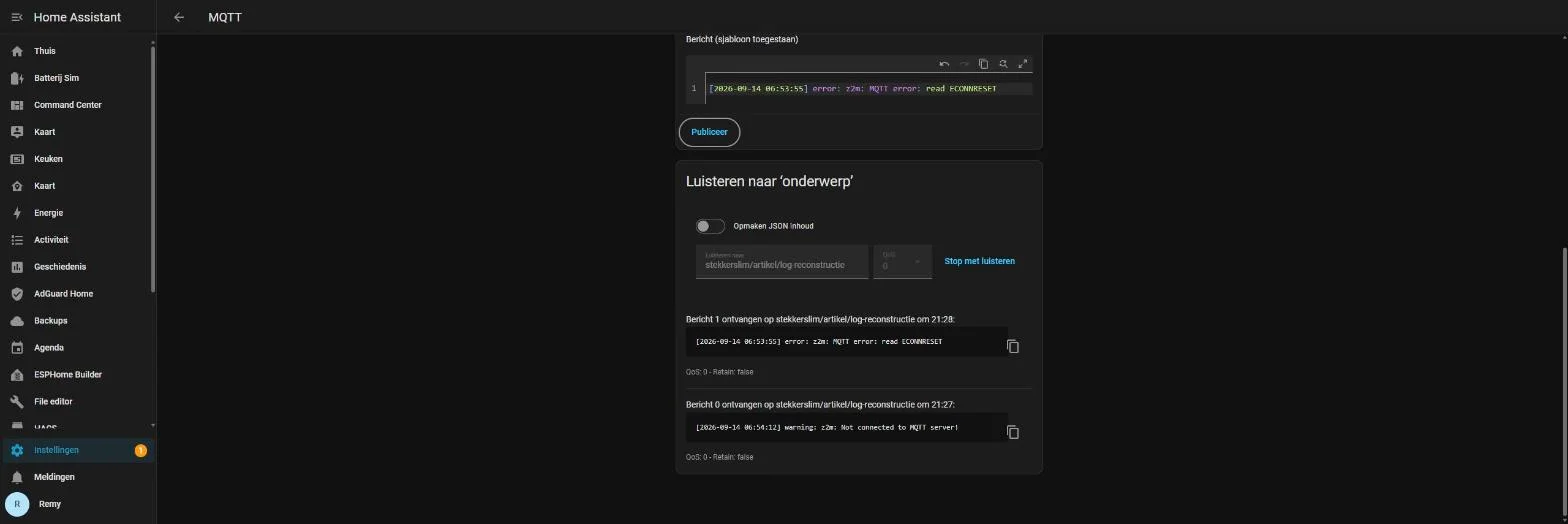Click the sidebar vertical scrollbar

pyautogui.click(x=153, y=167)
